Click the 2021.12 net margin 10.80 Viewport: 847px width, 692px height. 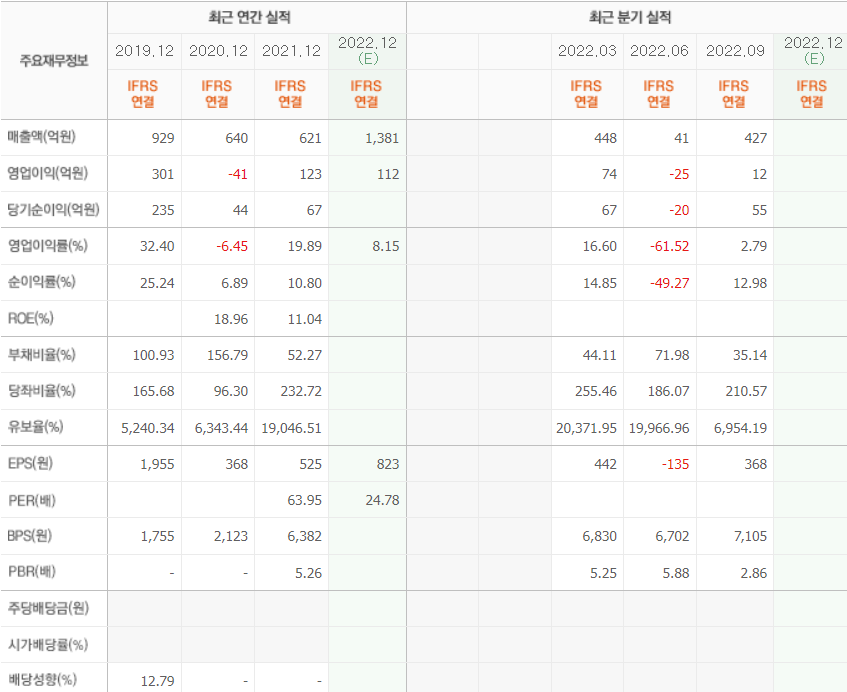pyautogui.click(x=305, y=283)
